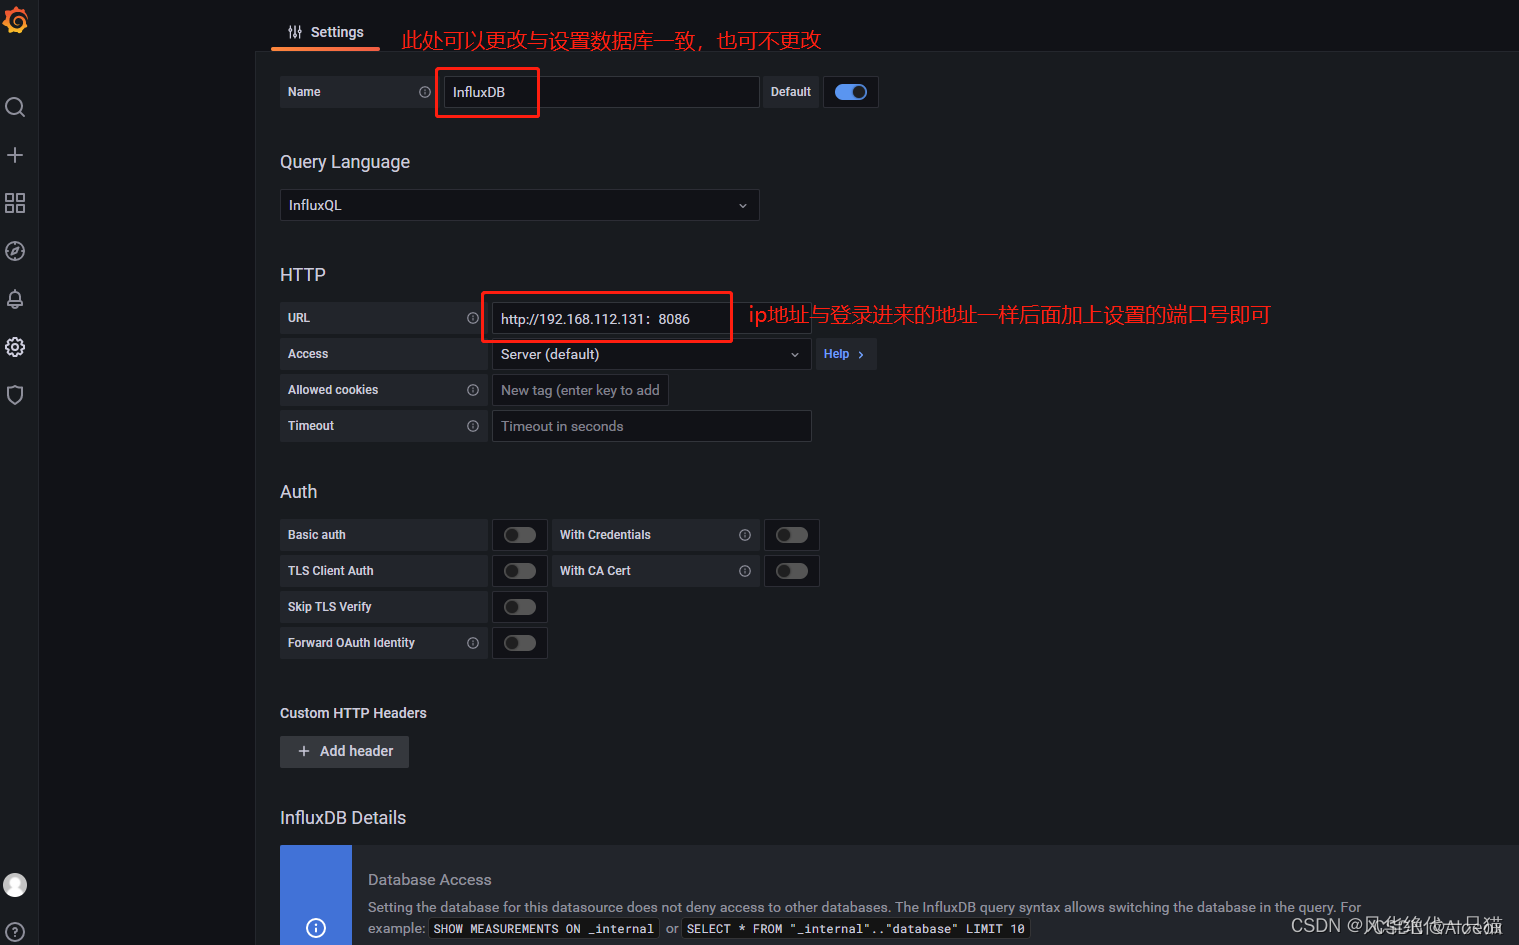Screen dimensions: 1519x945
Task: Show info tooltip for With CA Cert
Action: tap(745, 571)
